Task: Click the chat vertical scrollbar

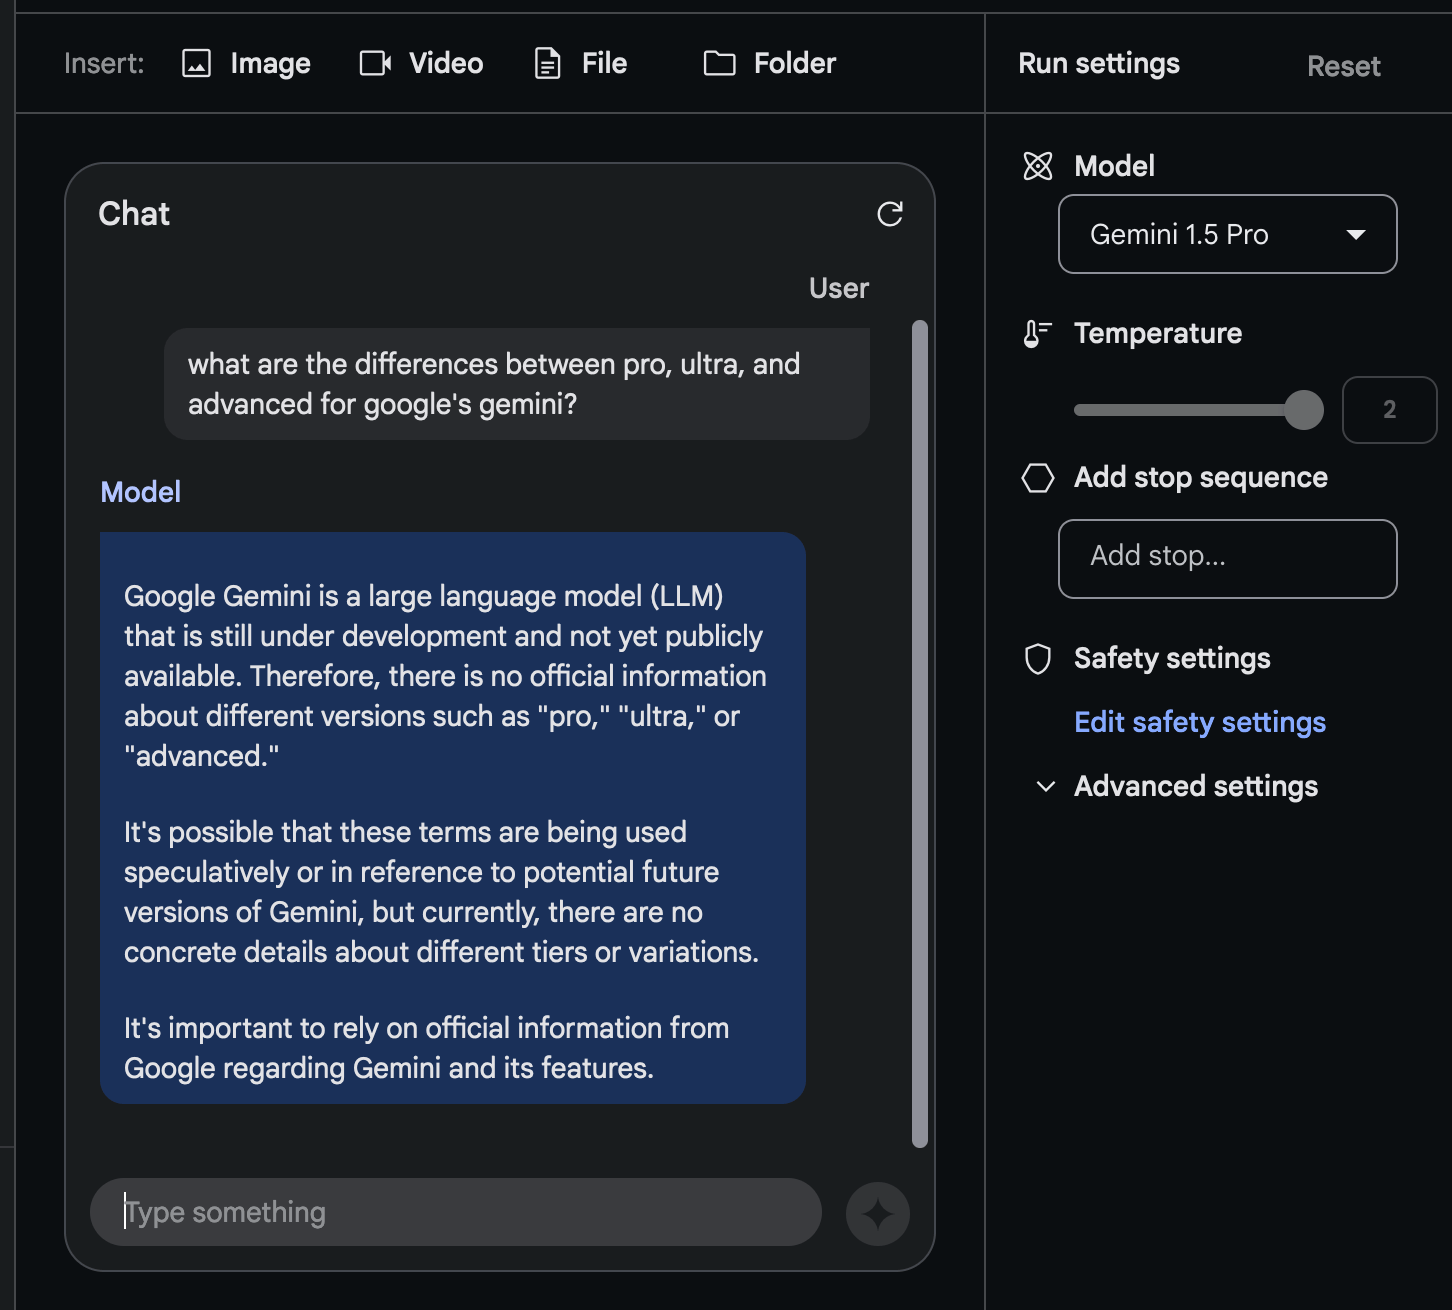Action: [920, 734]
